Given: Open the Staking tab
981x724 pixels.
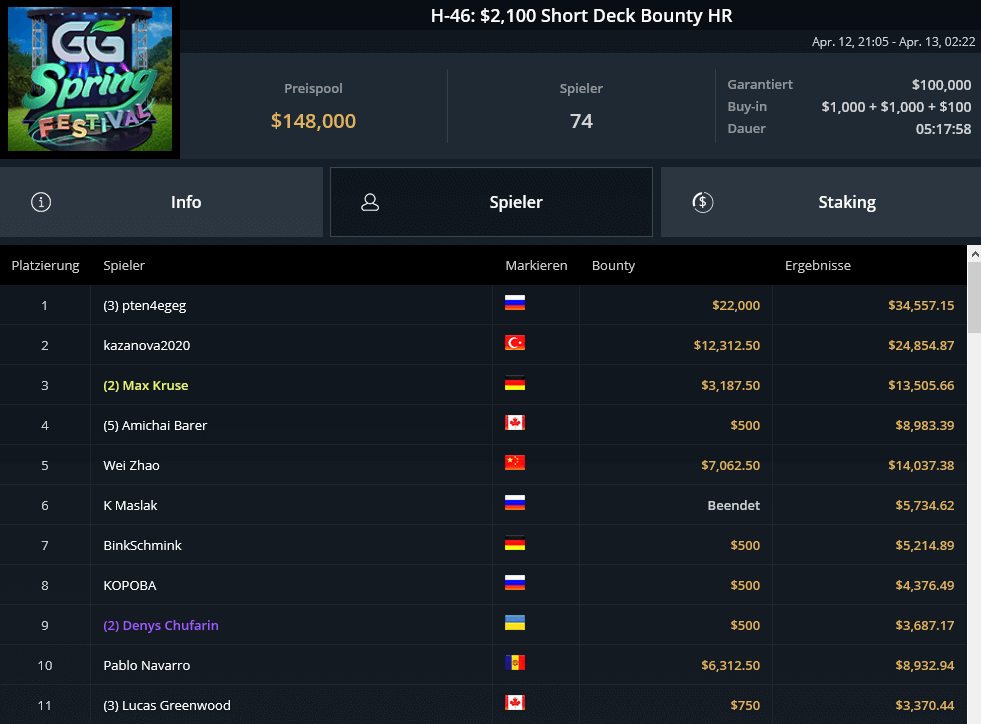Looking at the screenshot, I should coord(821,202).
